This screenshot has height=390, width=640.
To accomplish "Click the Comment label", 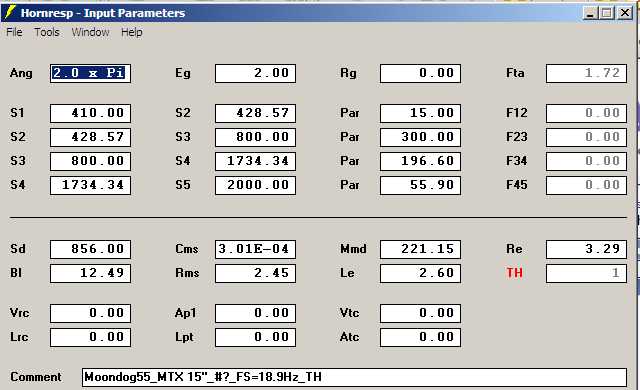I will point(36,377).
